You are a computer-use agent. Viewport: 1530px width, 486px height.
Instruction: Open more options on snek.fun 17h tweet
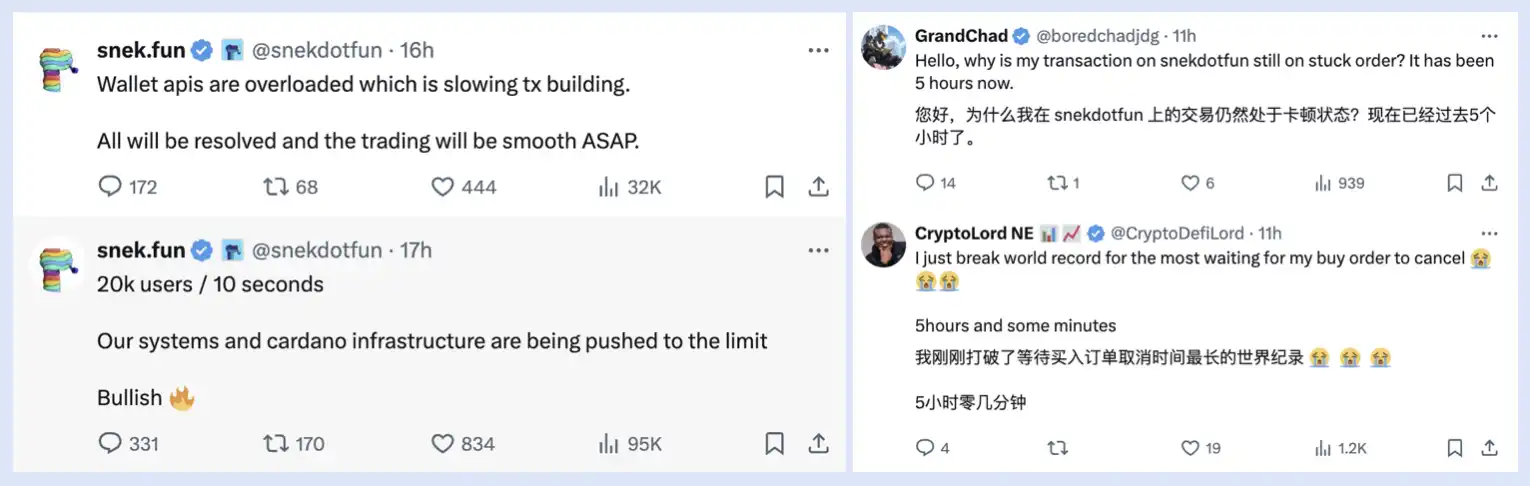pos(818,250)
